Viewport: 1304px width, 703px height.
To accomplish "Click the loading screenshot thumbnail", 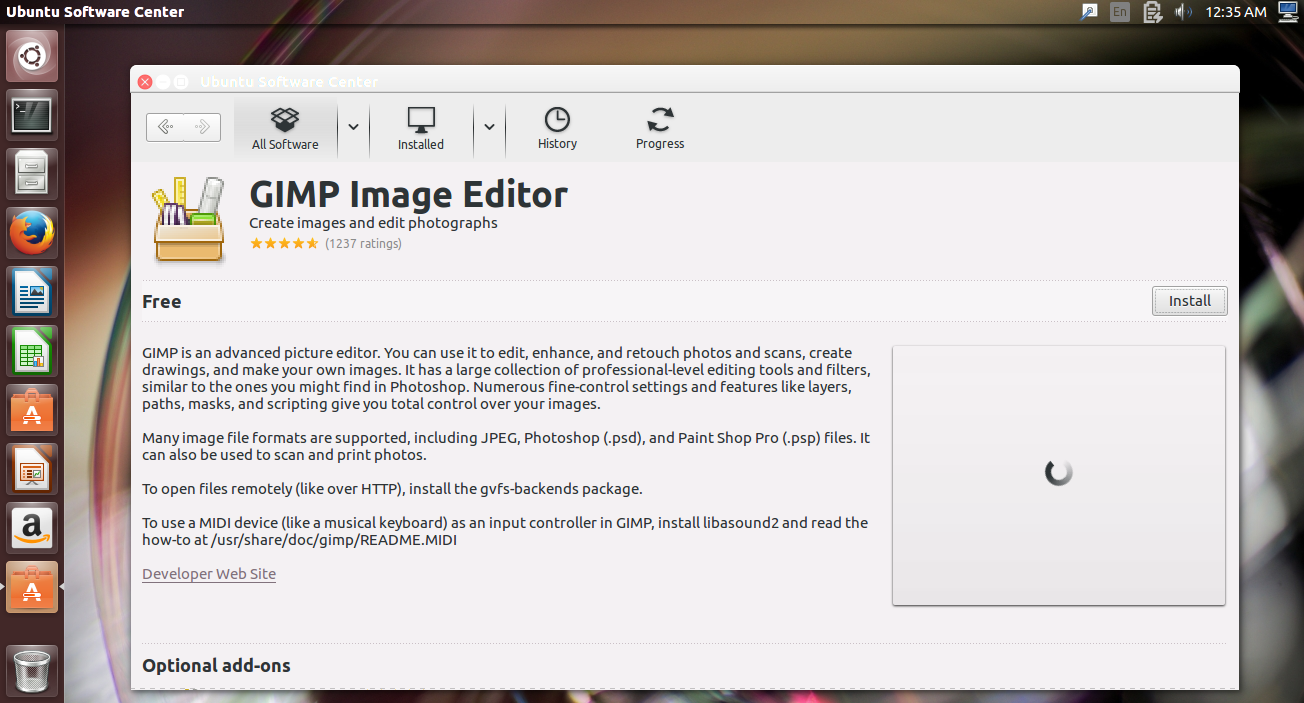I will 1059,475.
